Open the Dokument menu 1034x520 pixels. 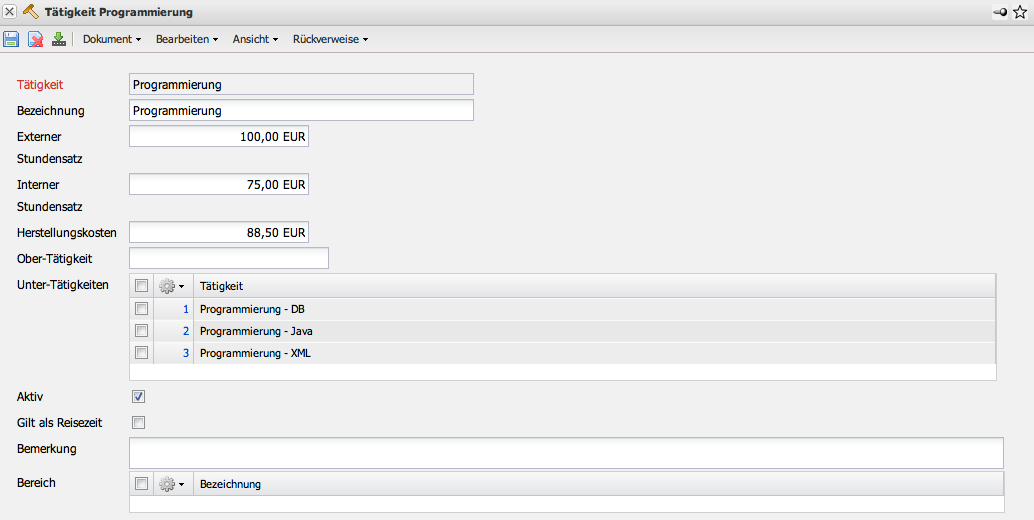[x=112, y=39]
